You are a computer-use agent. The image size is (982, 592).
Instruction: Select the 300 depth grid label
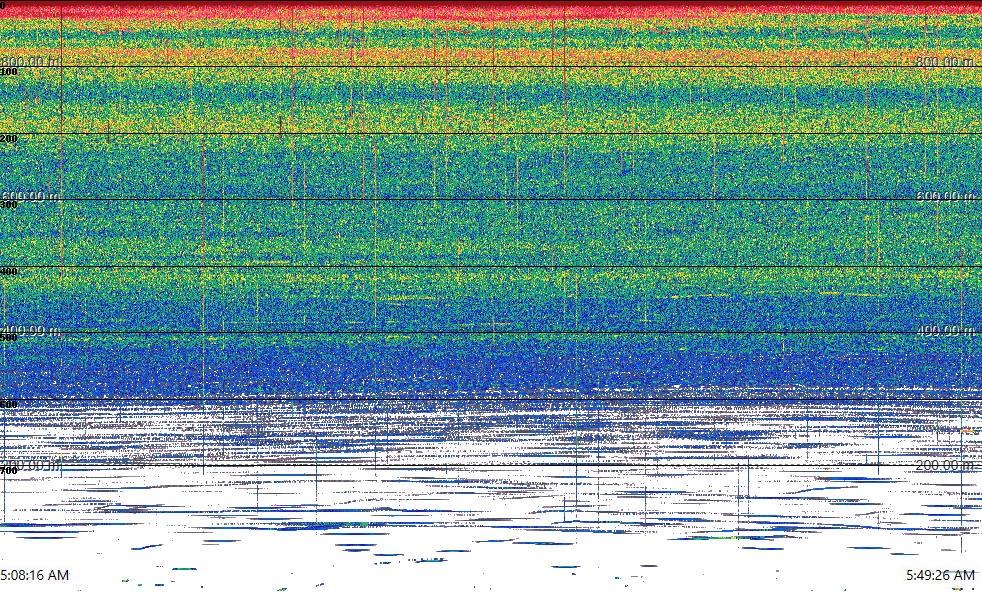tap(9, 204)
